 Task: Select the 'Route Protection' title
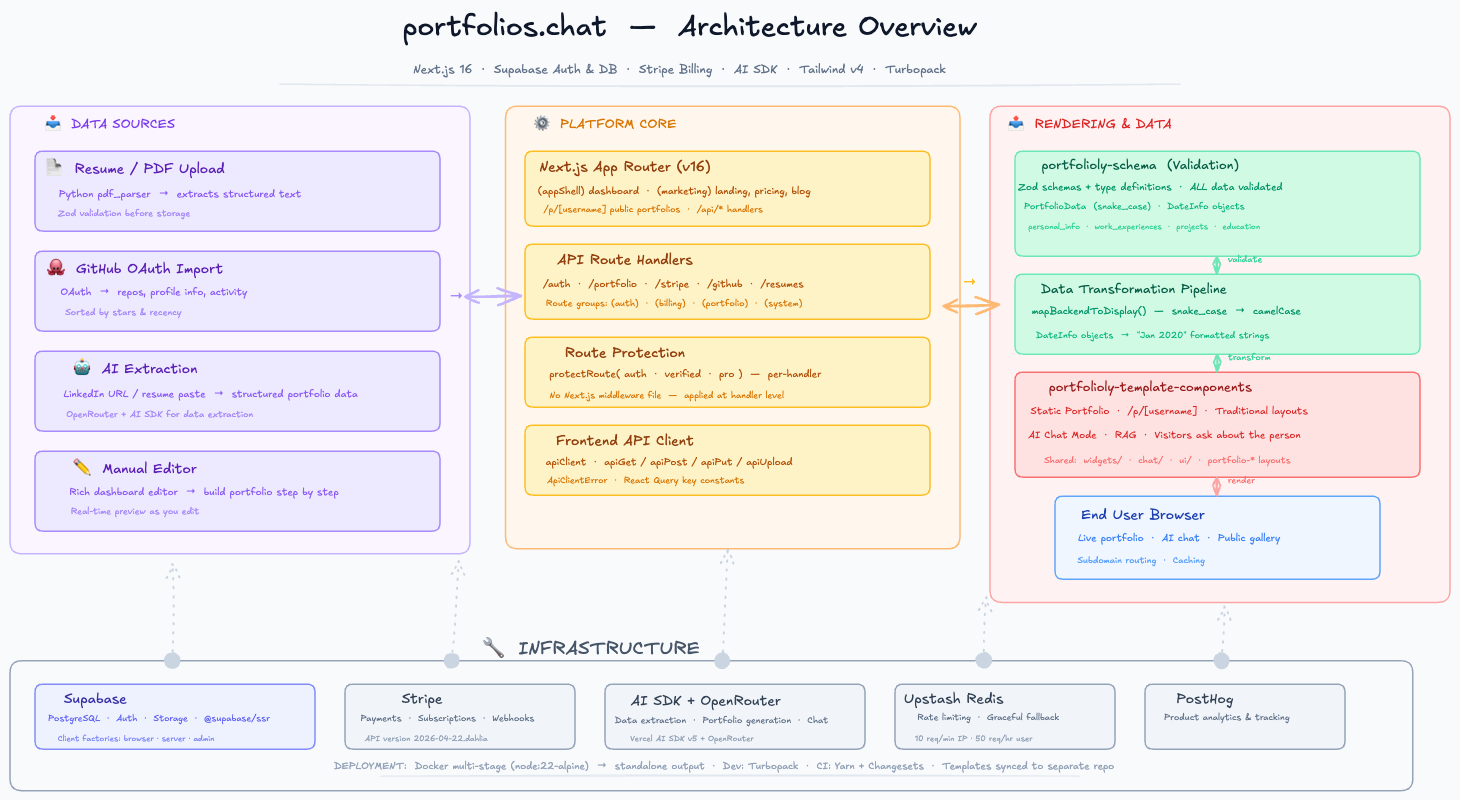[x=625, y=353]
